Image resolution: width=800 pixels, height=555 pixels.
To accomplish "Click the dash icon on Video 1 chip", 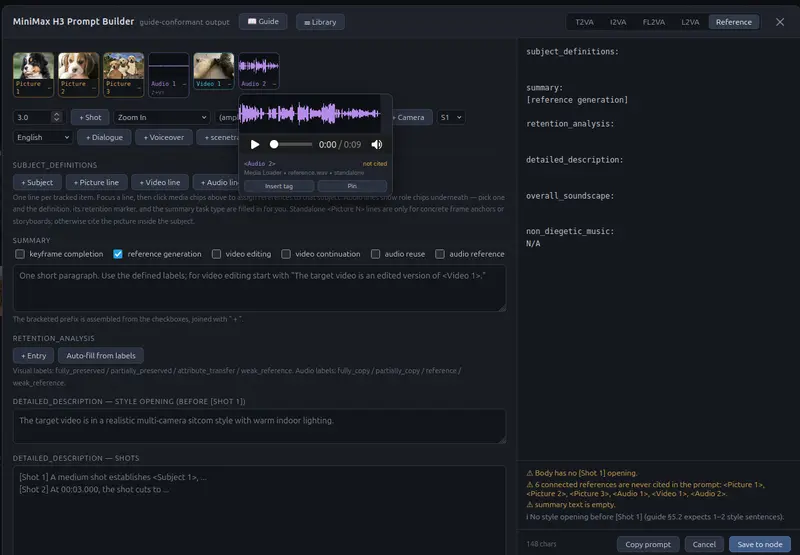I will click(229, 84).
